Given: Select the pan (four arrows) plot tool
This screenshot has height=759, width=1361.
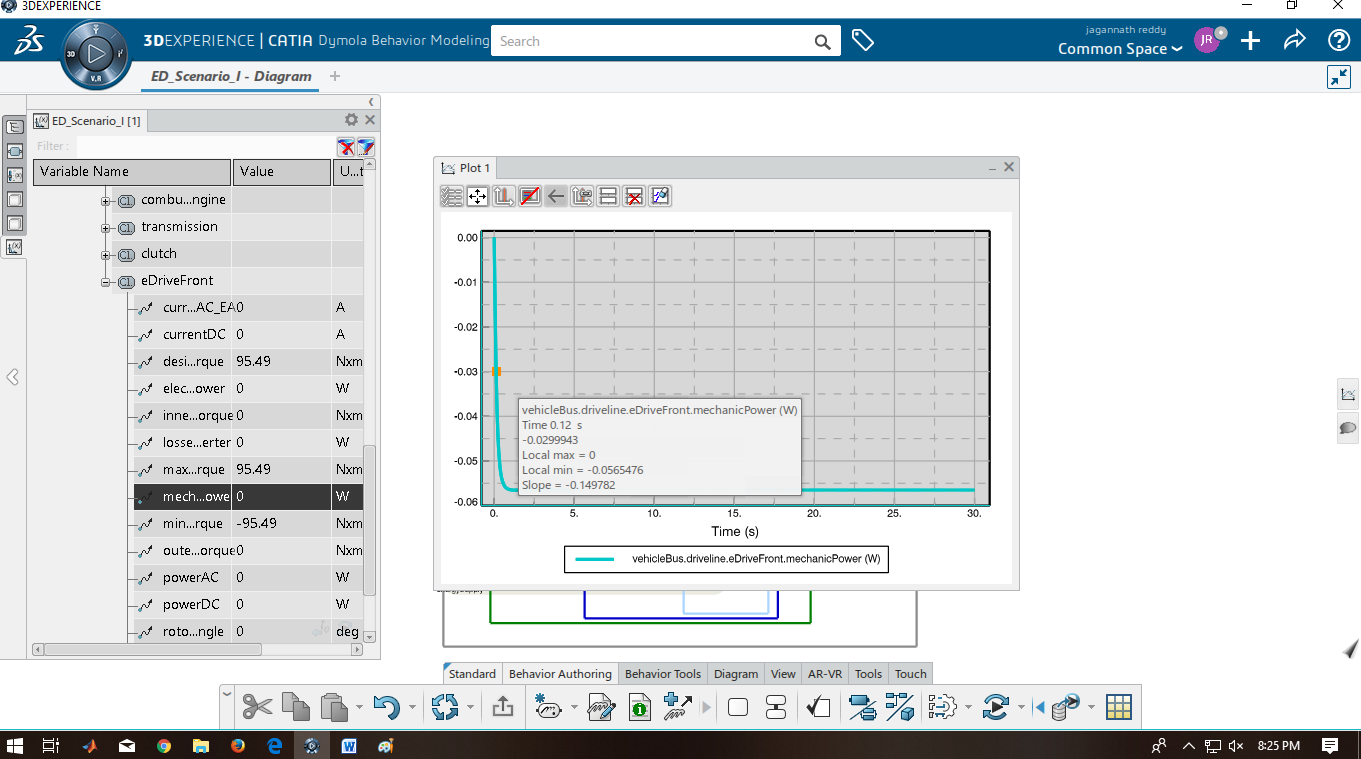Looking at the screenshot, I should tap(478, 196).
